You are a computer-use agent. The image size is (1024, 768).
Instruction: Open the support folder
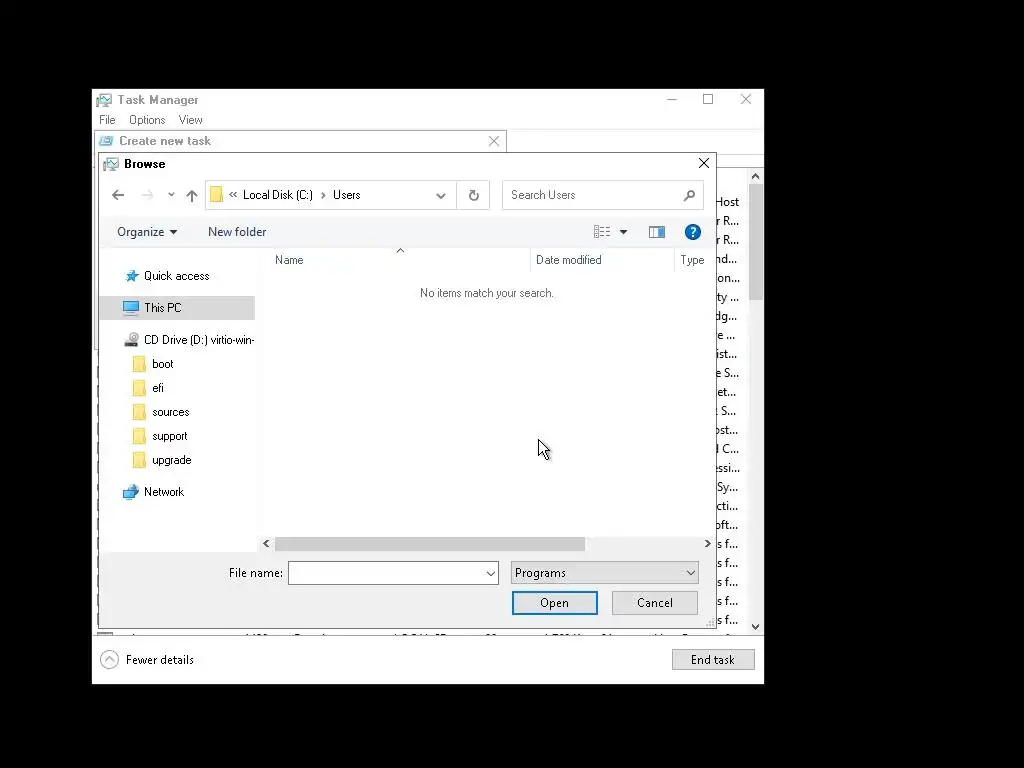[x=170, y=436]
